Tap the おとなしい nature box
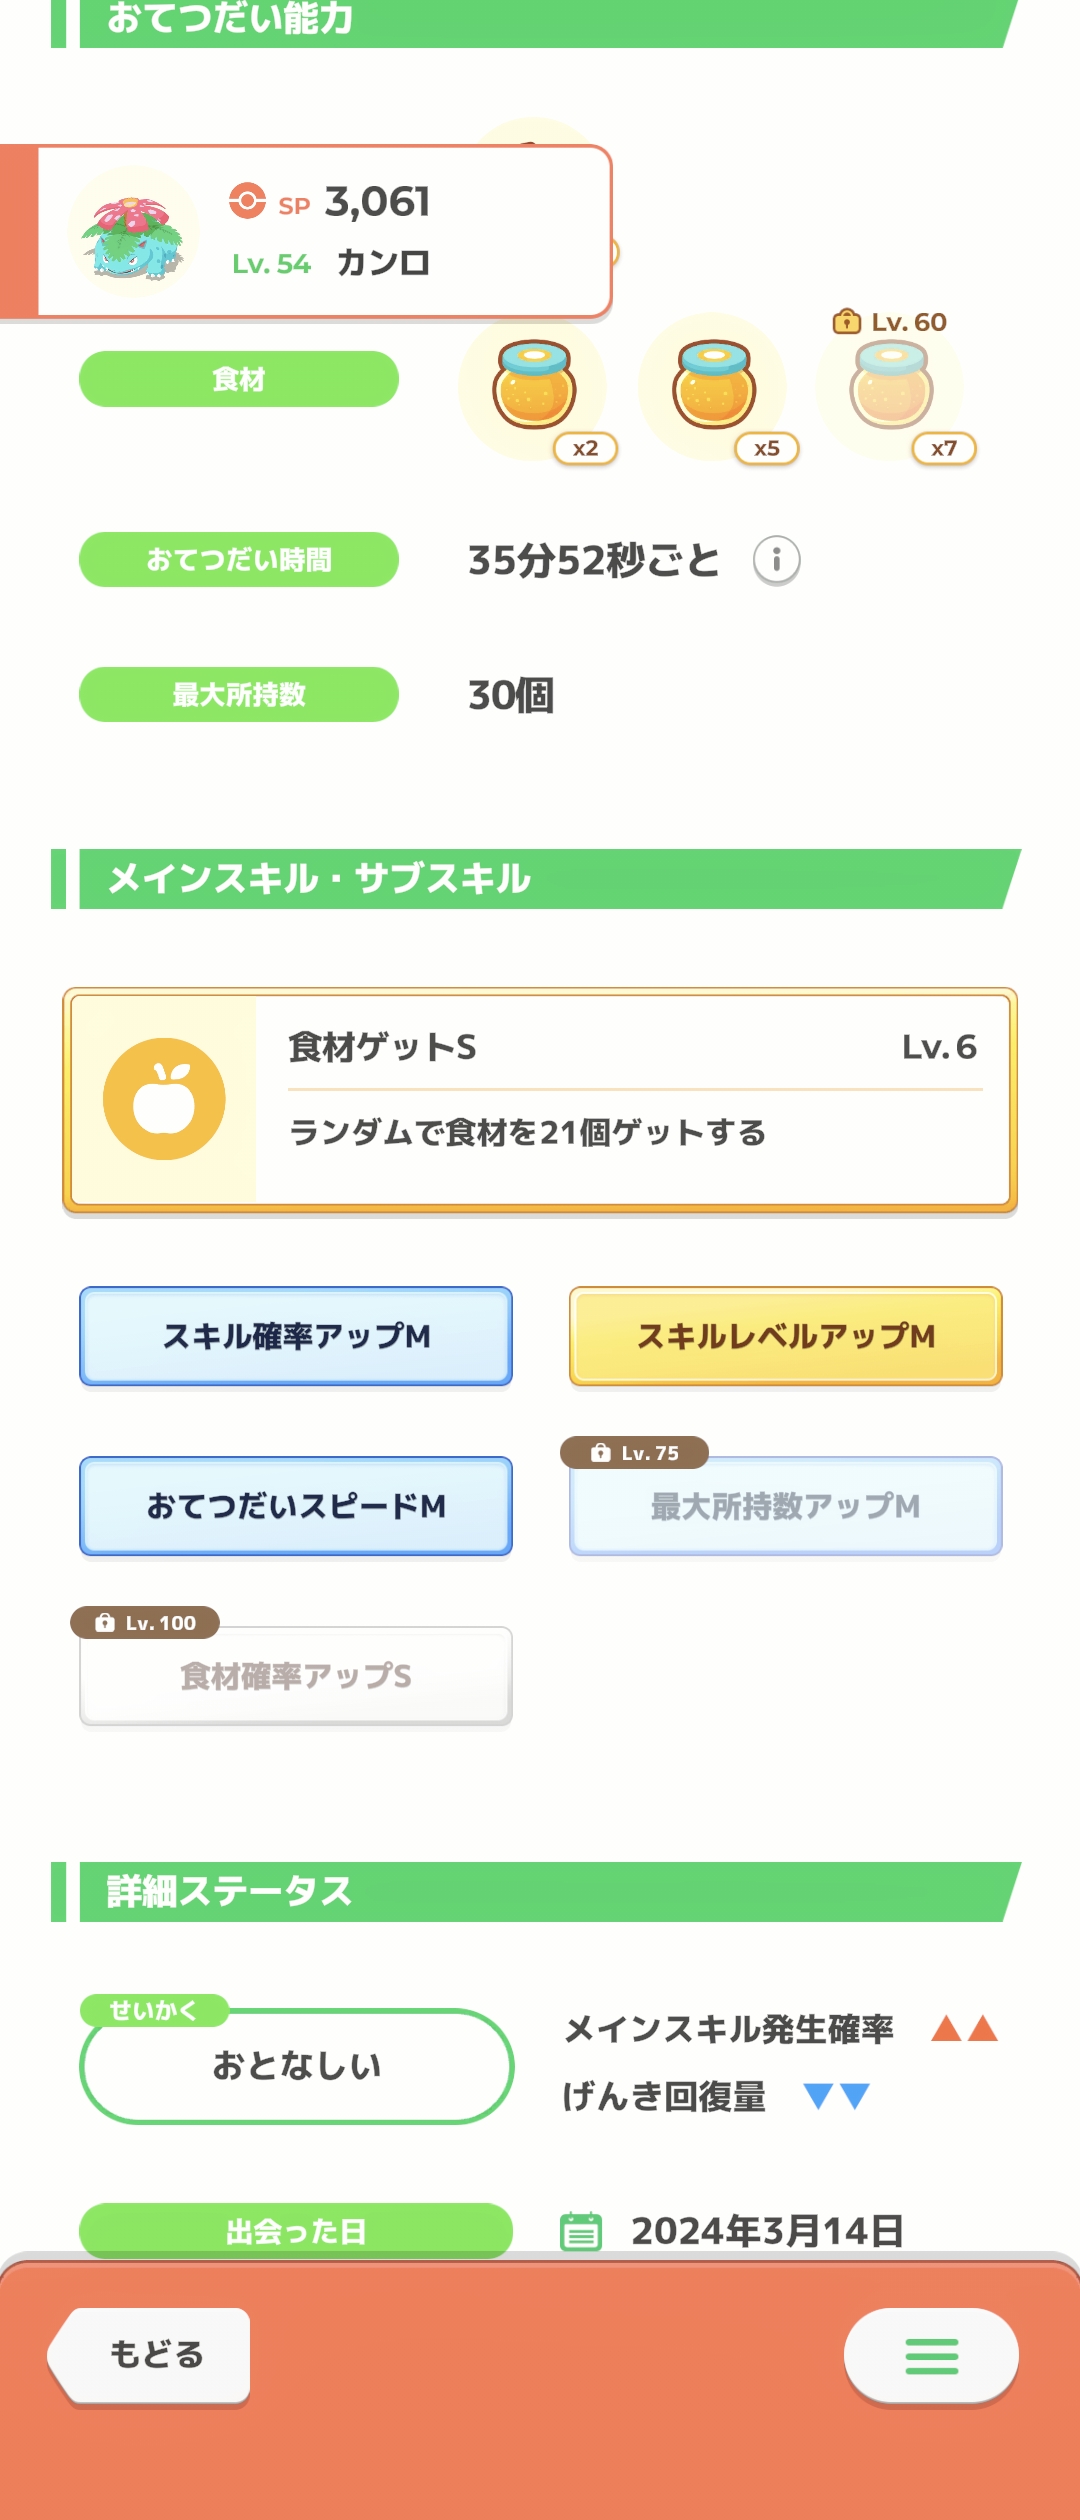This screenshot has height=2520, width=1080. tap(297, 2066)
